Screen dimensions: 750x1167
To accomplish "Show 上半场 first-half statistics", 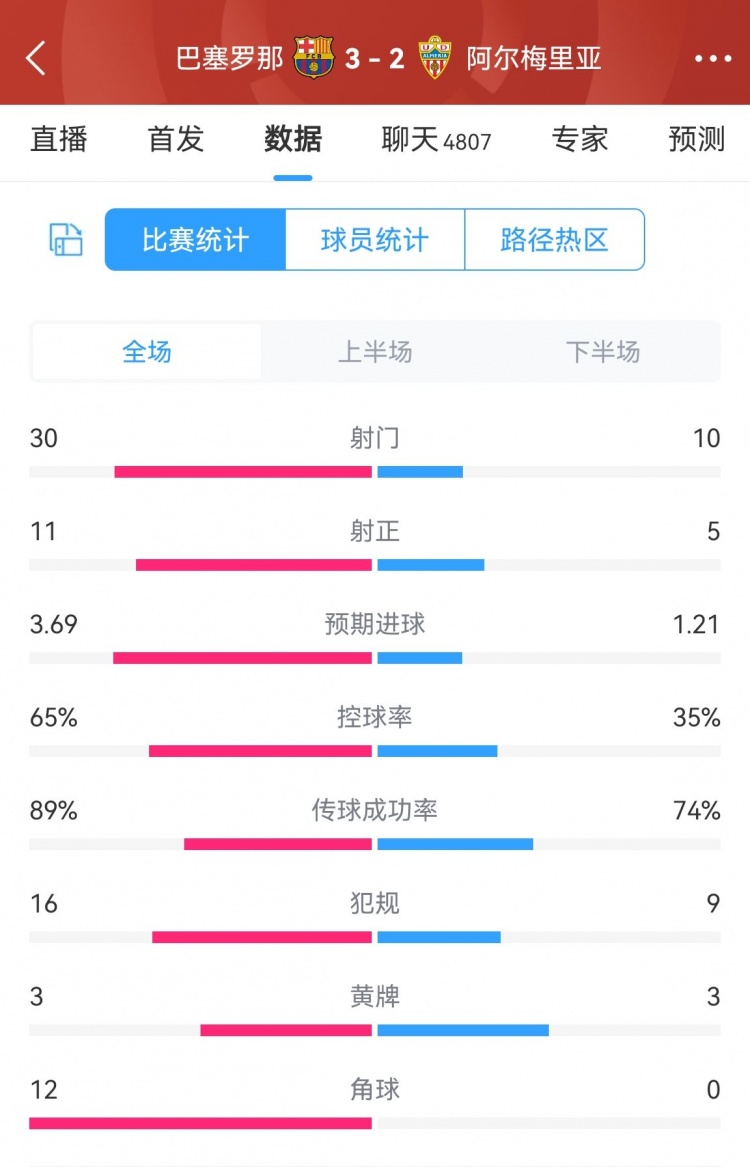I will pyautogui.click(x=375, y=352).
